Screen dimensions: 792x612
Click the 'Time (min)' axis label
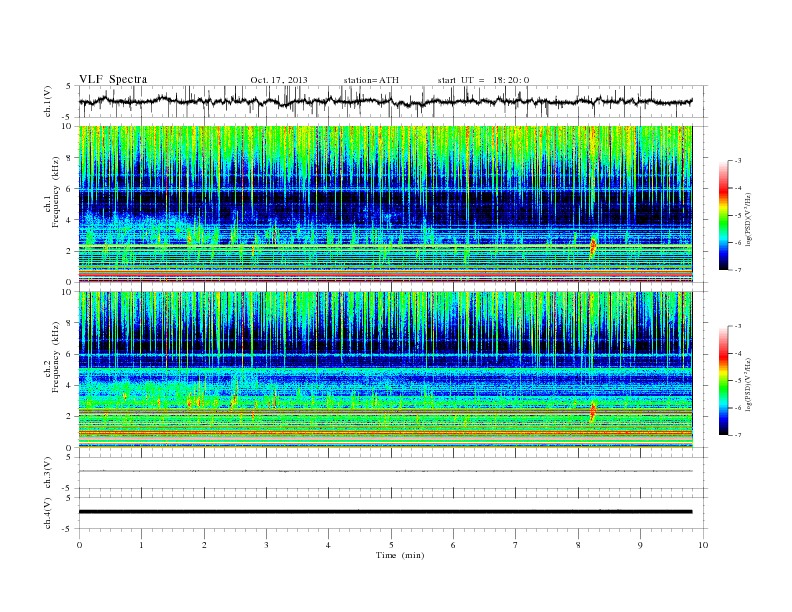(x=400, y=555)
